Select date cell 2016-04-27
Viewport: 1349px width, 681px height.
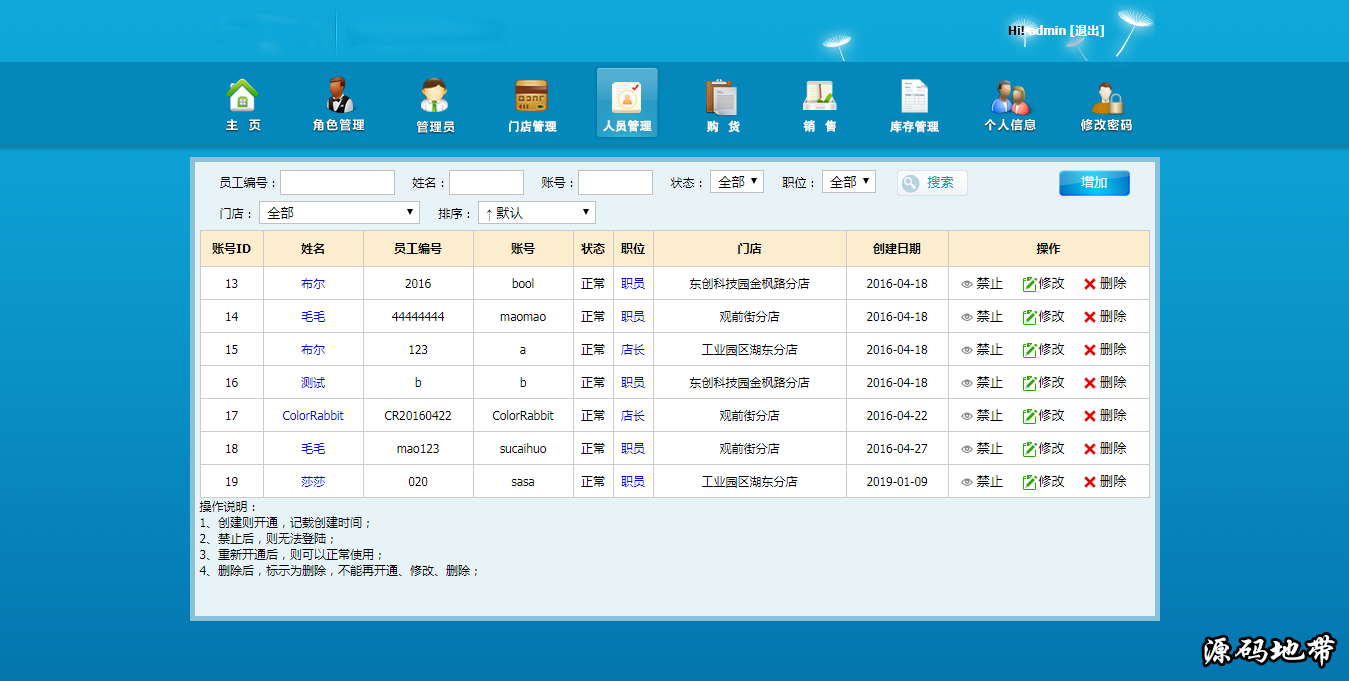click(897, 449)
